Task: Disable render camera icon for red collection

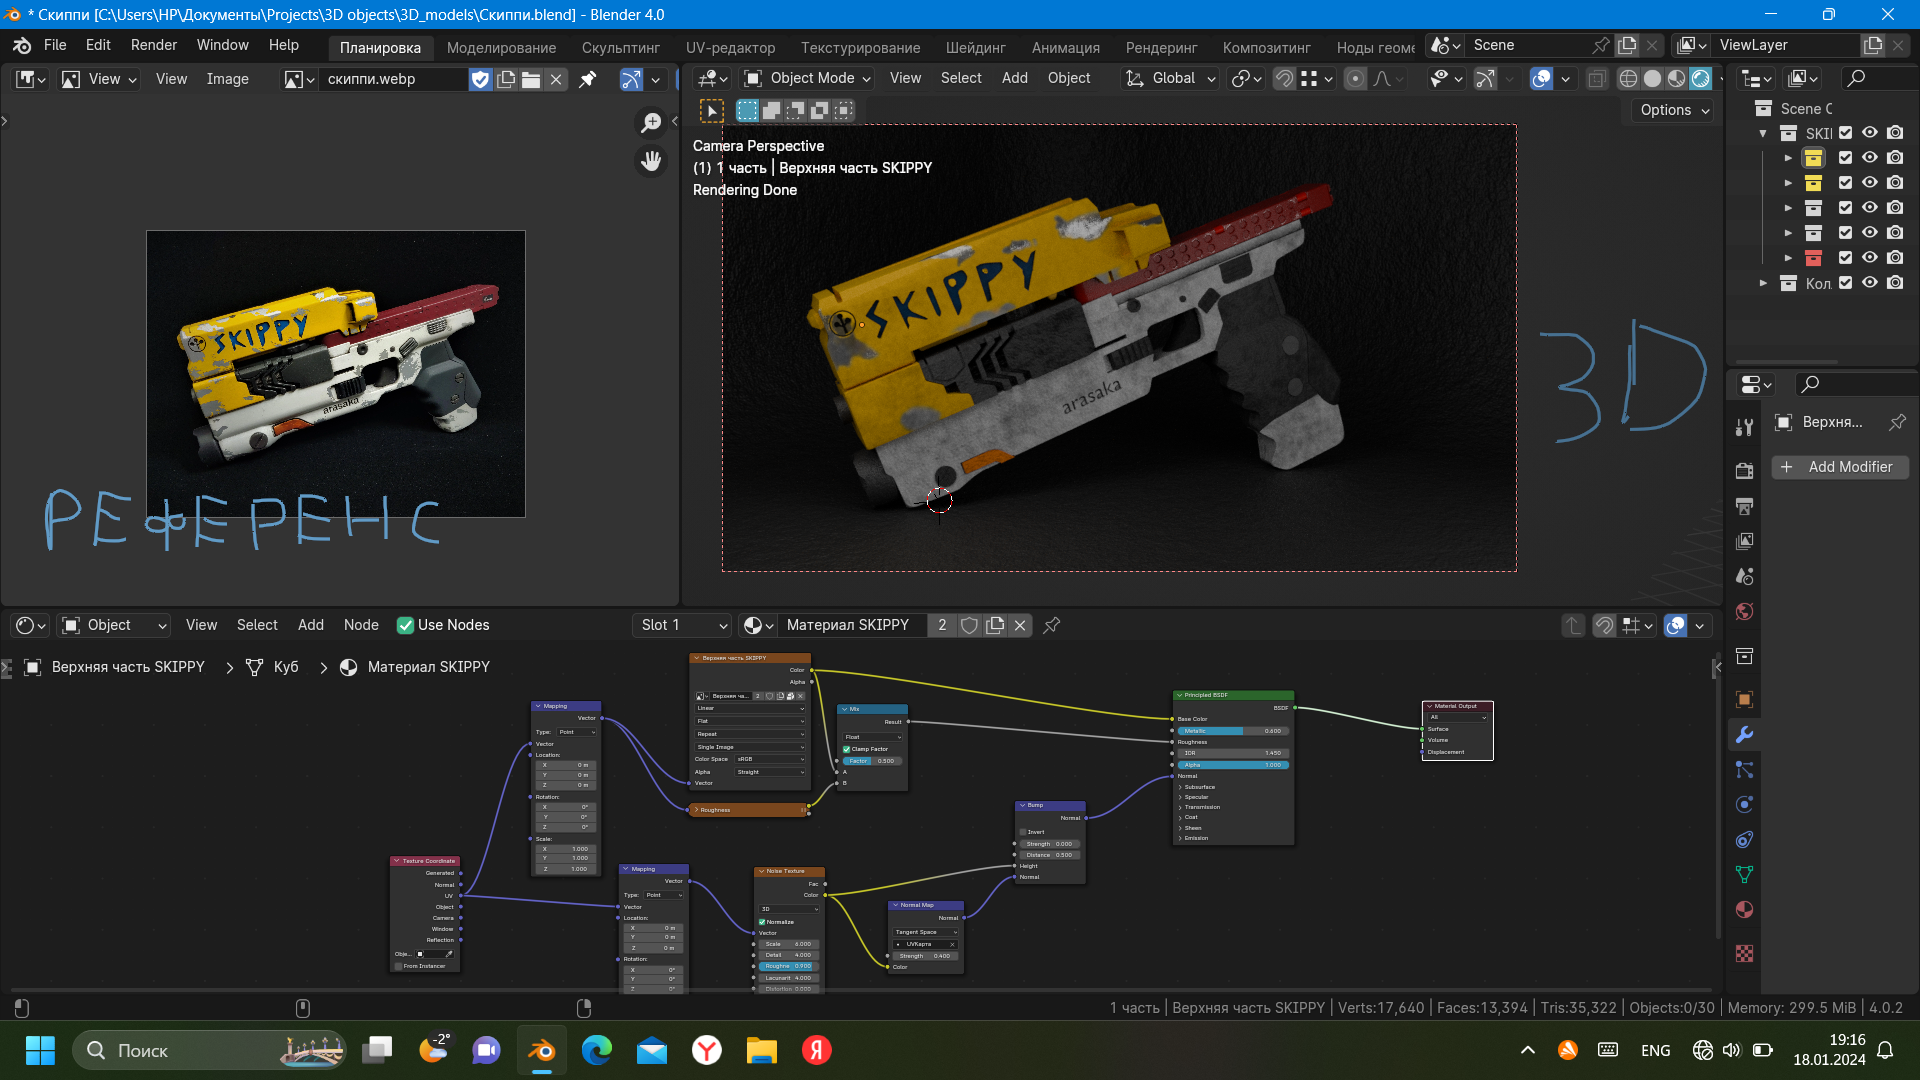Action: pos(1895,258)
